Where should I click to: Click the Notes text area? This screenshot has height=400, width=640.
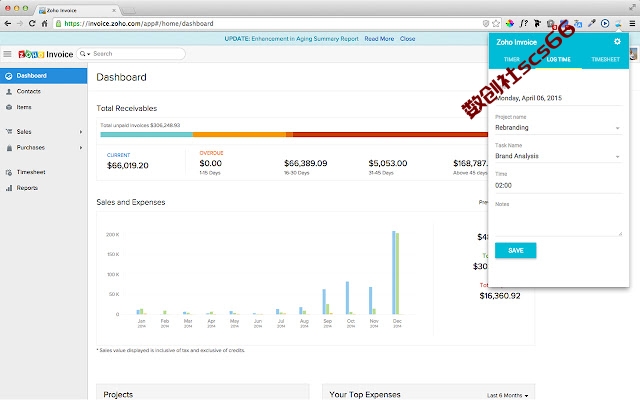coord(558,222)
